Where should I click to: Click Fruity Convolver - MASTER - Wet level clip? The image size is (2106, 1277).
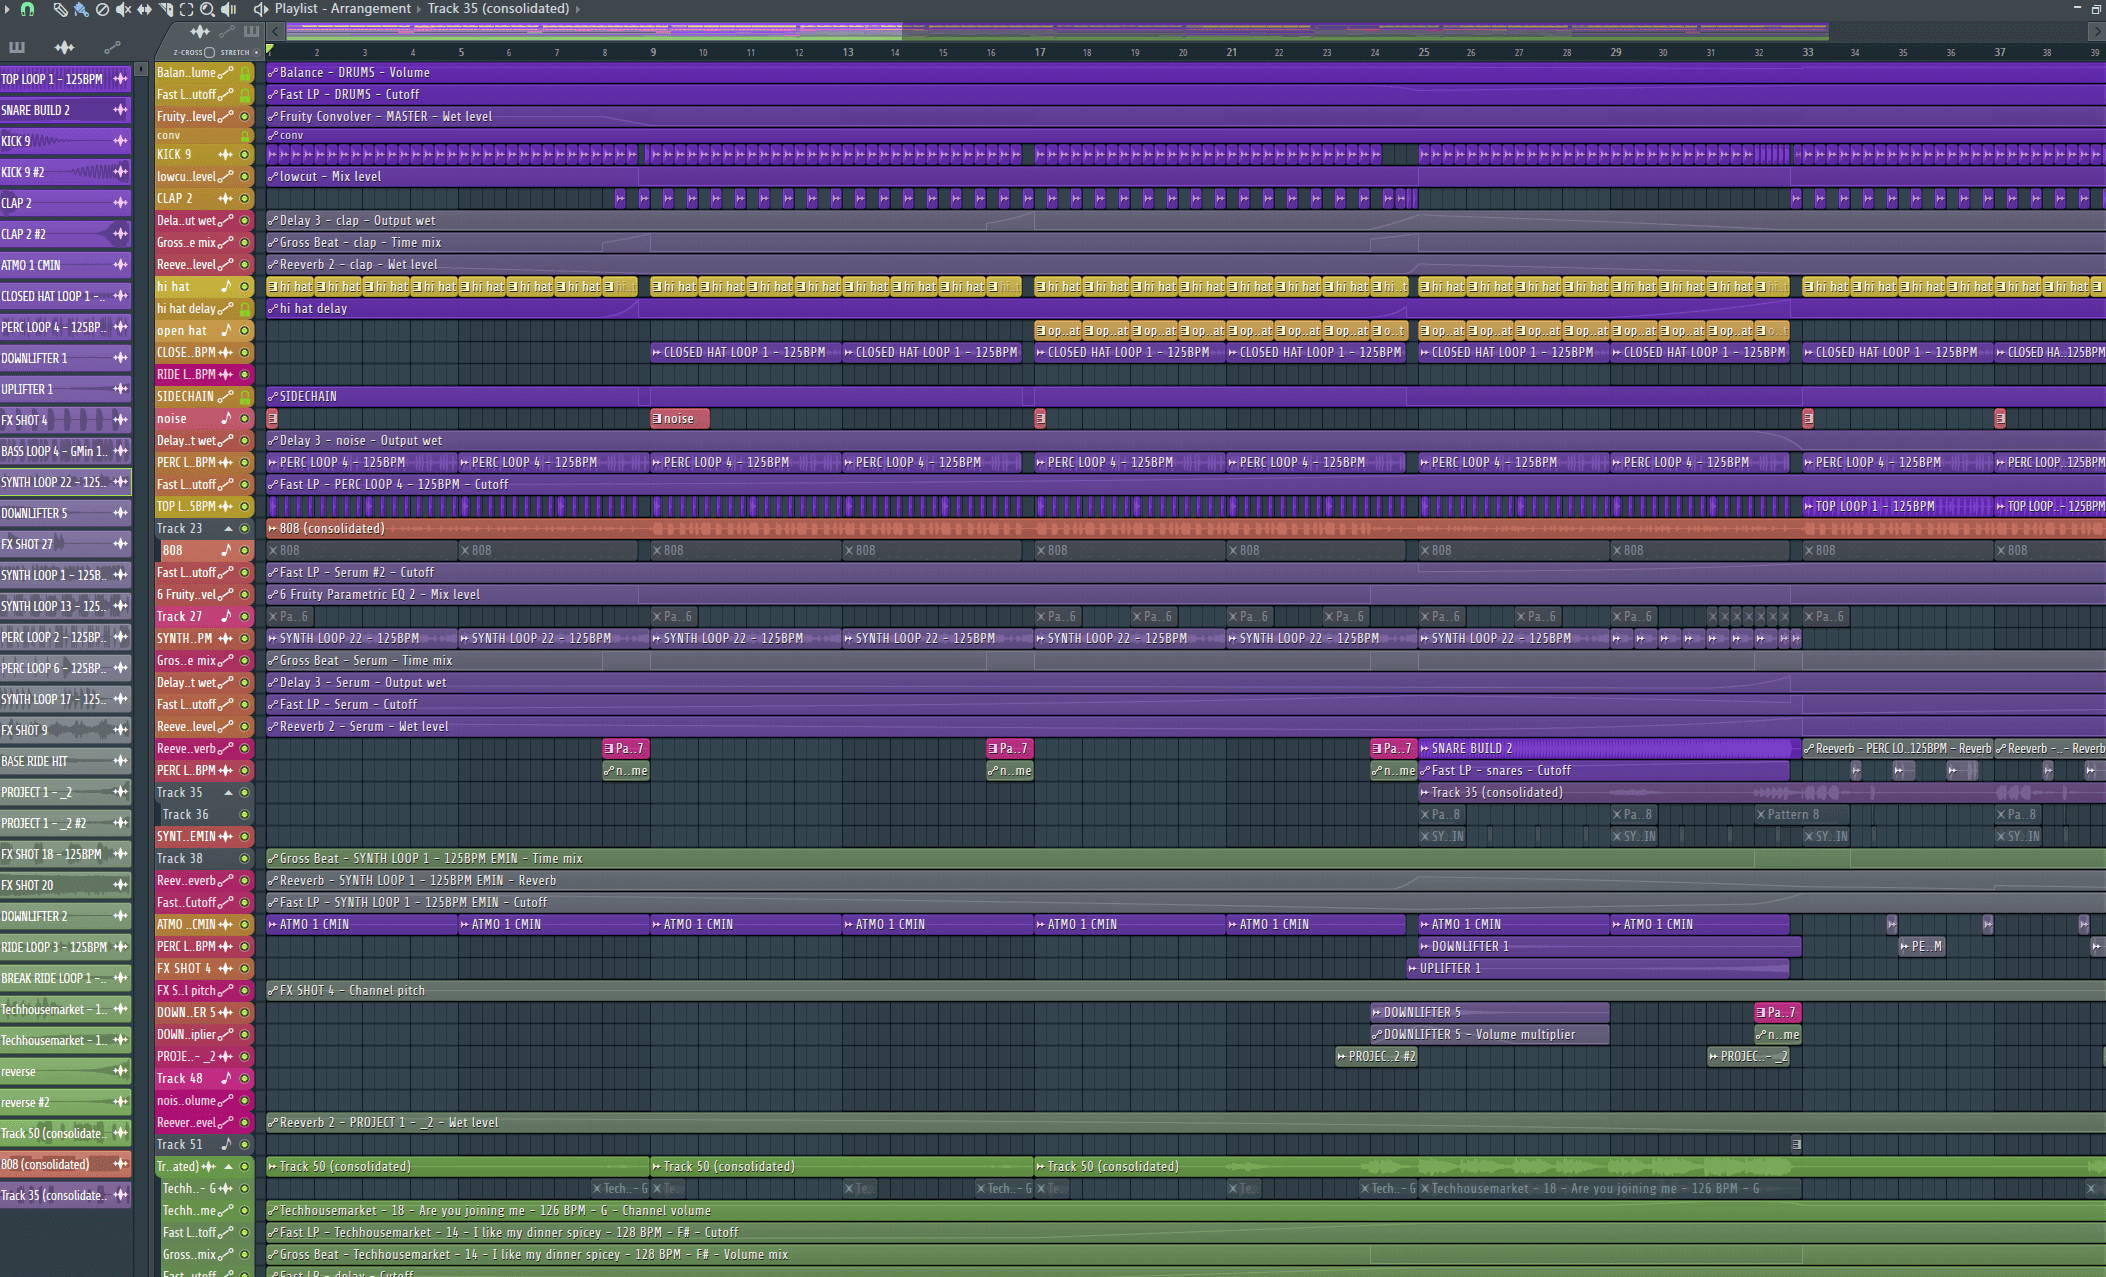coord(1185,117)
